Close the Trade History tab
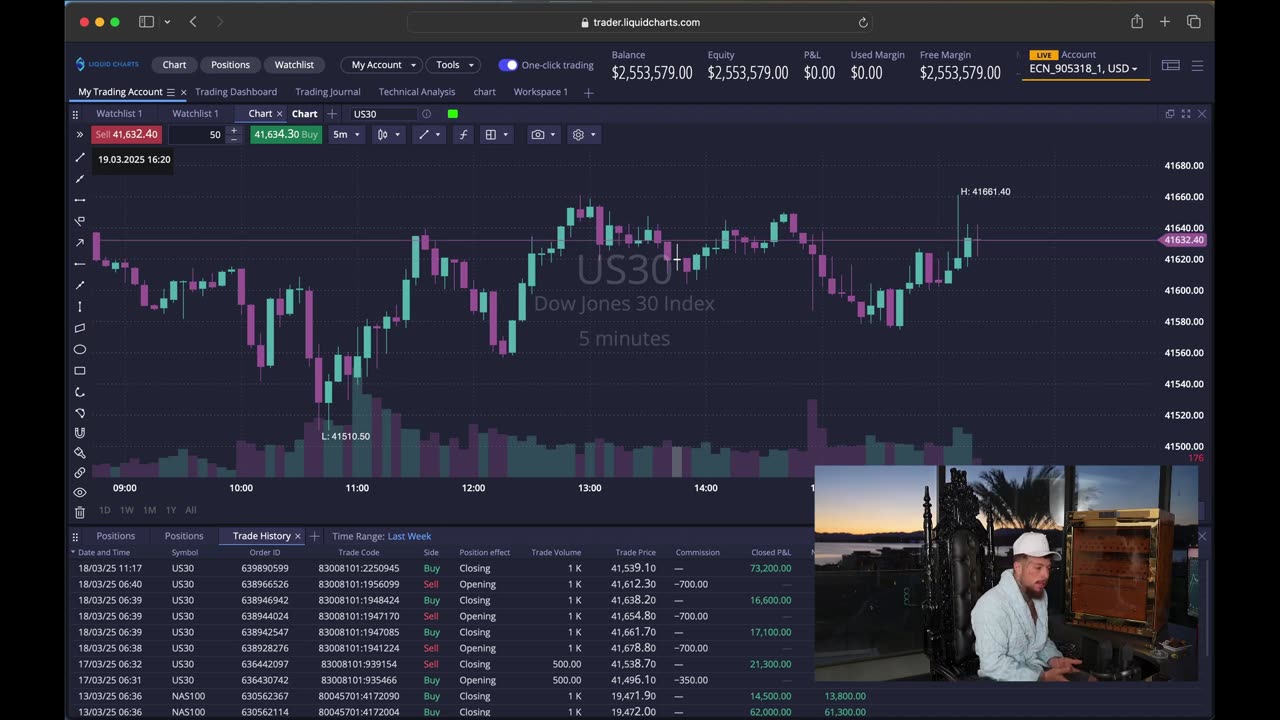This screenshot has width=1280, height=720. 297,536
